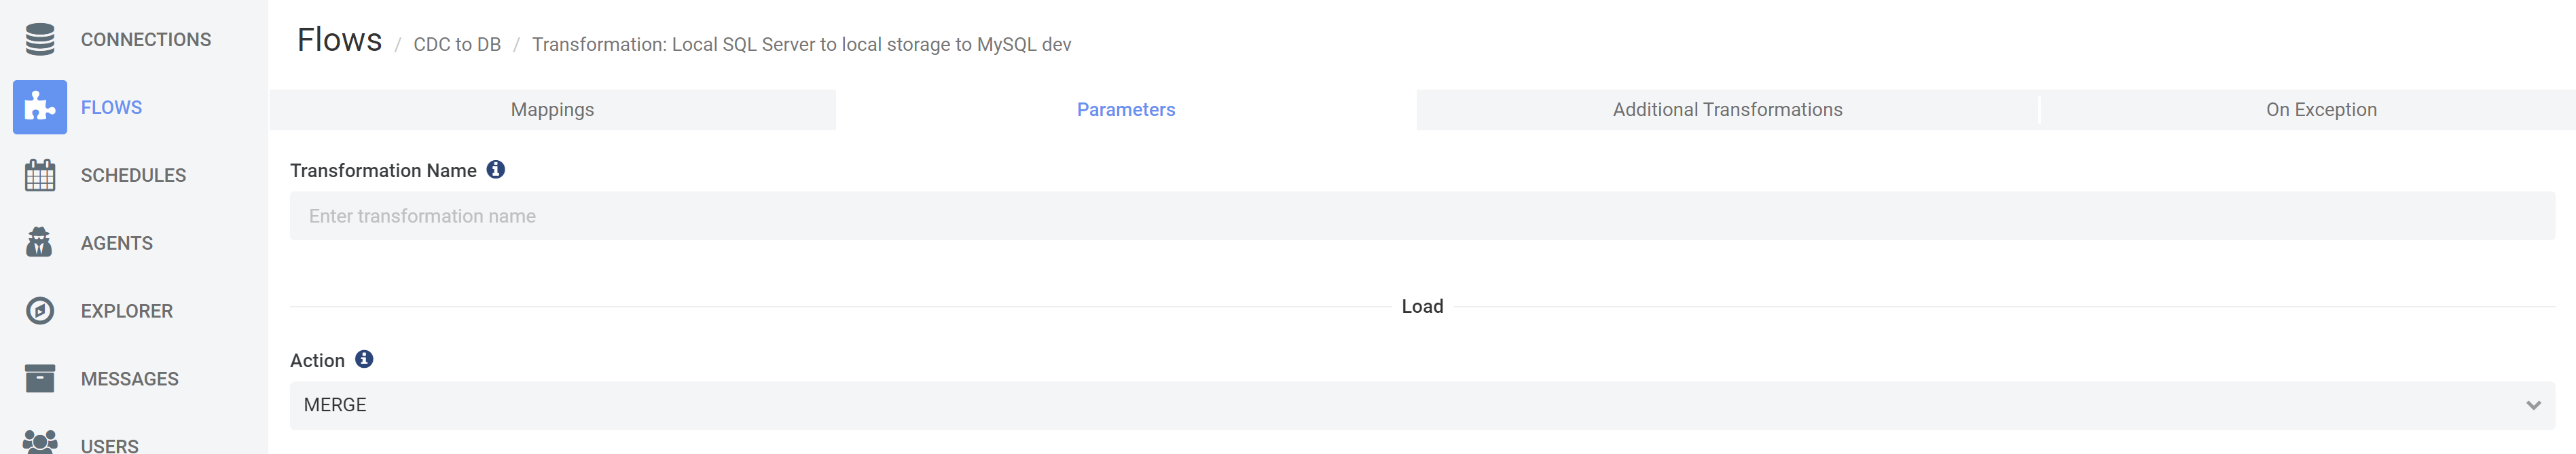This screenshot has height=454, width=2576.
Task: Show the Action field info tooltip icon
Action: point(364,359)
